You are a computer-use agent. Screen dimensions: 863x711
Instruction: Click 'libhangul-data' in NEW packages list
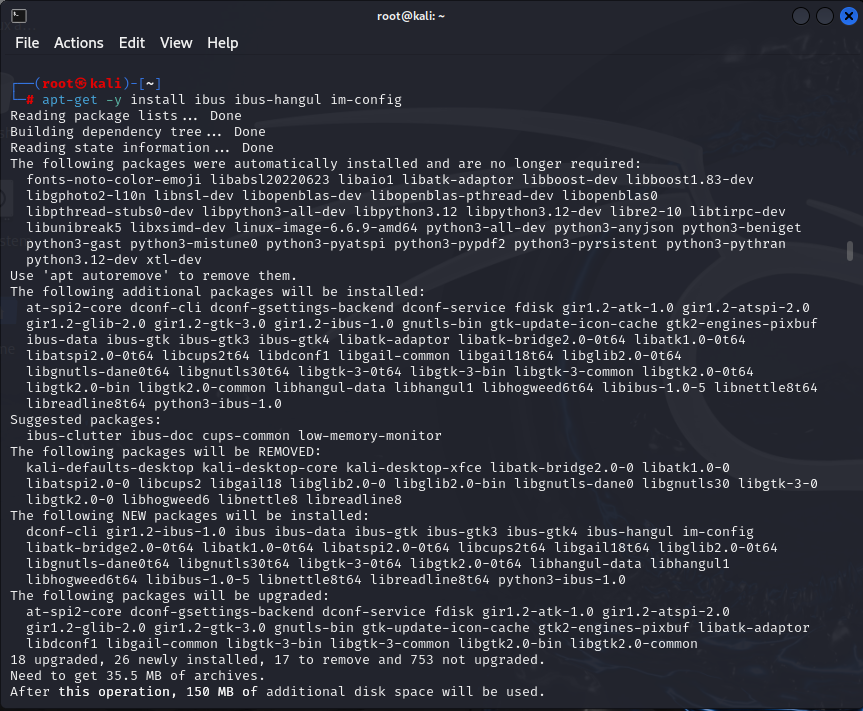click(x=586, y=564)
